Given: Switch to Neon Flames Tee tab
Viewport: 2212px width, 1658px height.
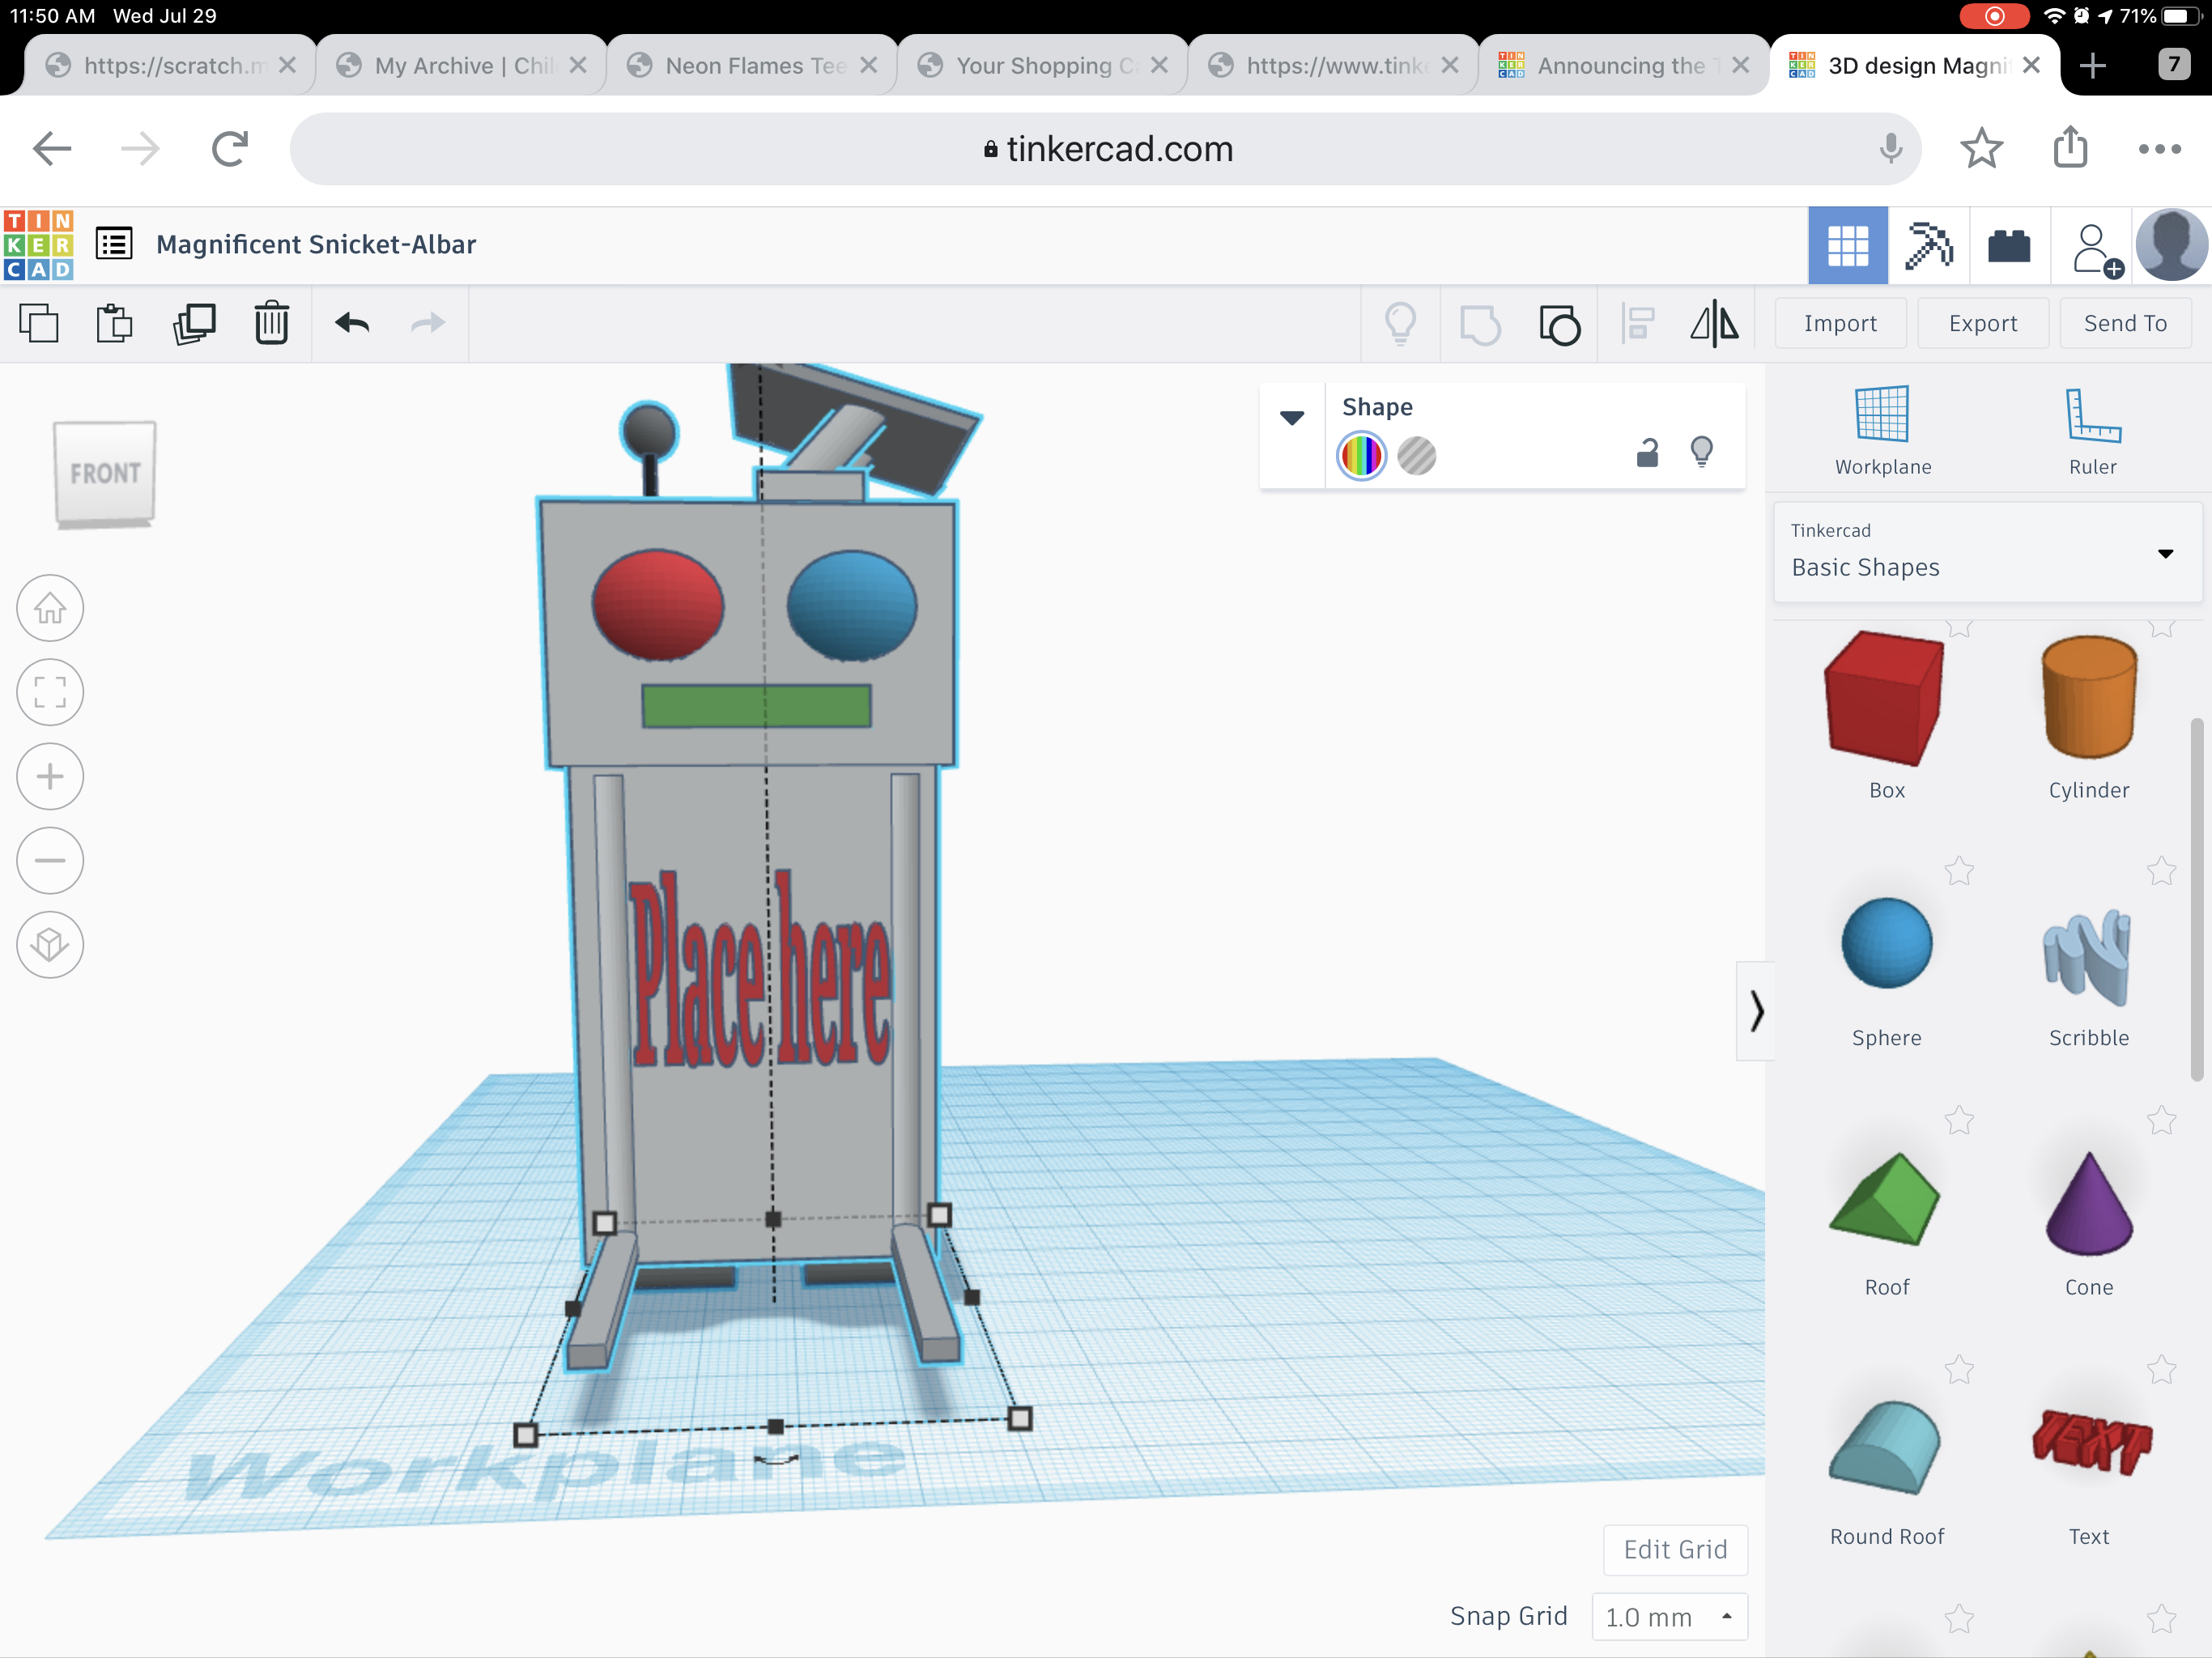Looking at the screenshot, I should pos(752,65).
